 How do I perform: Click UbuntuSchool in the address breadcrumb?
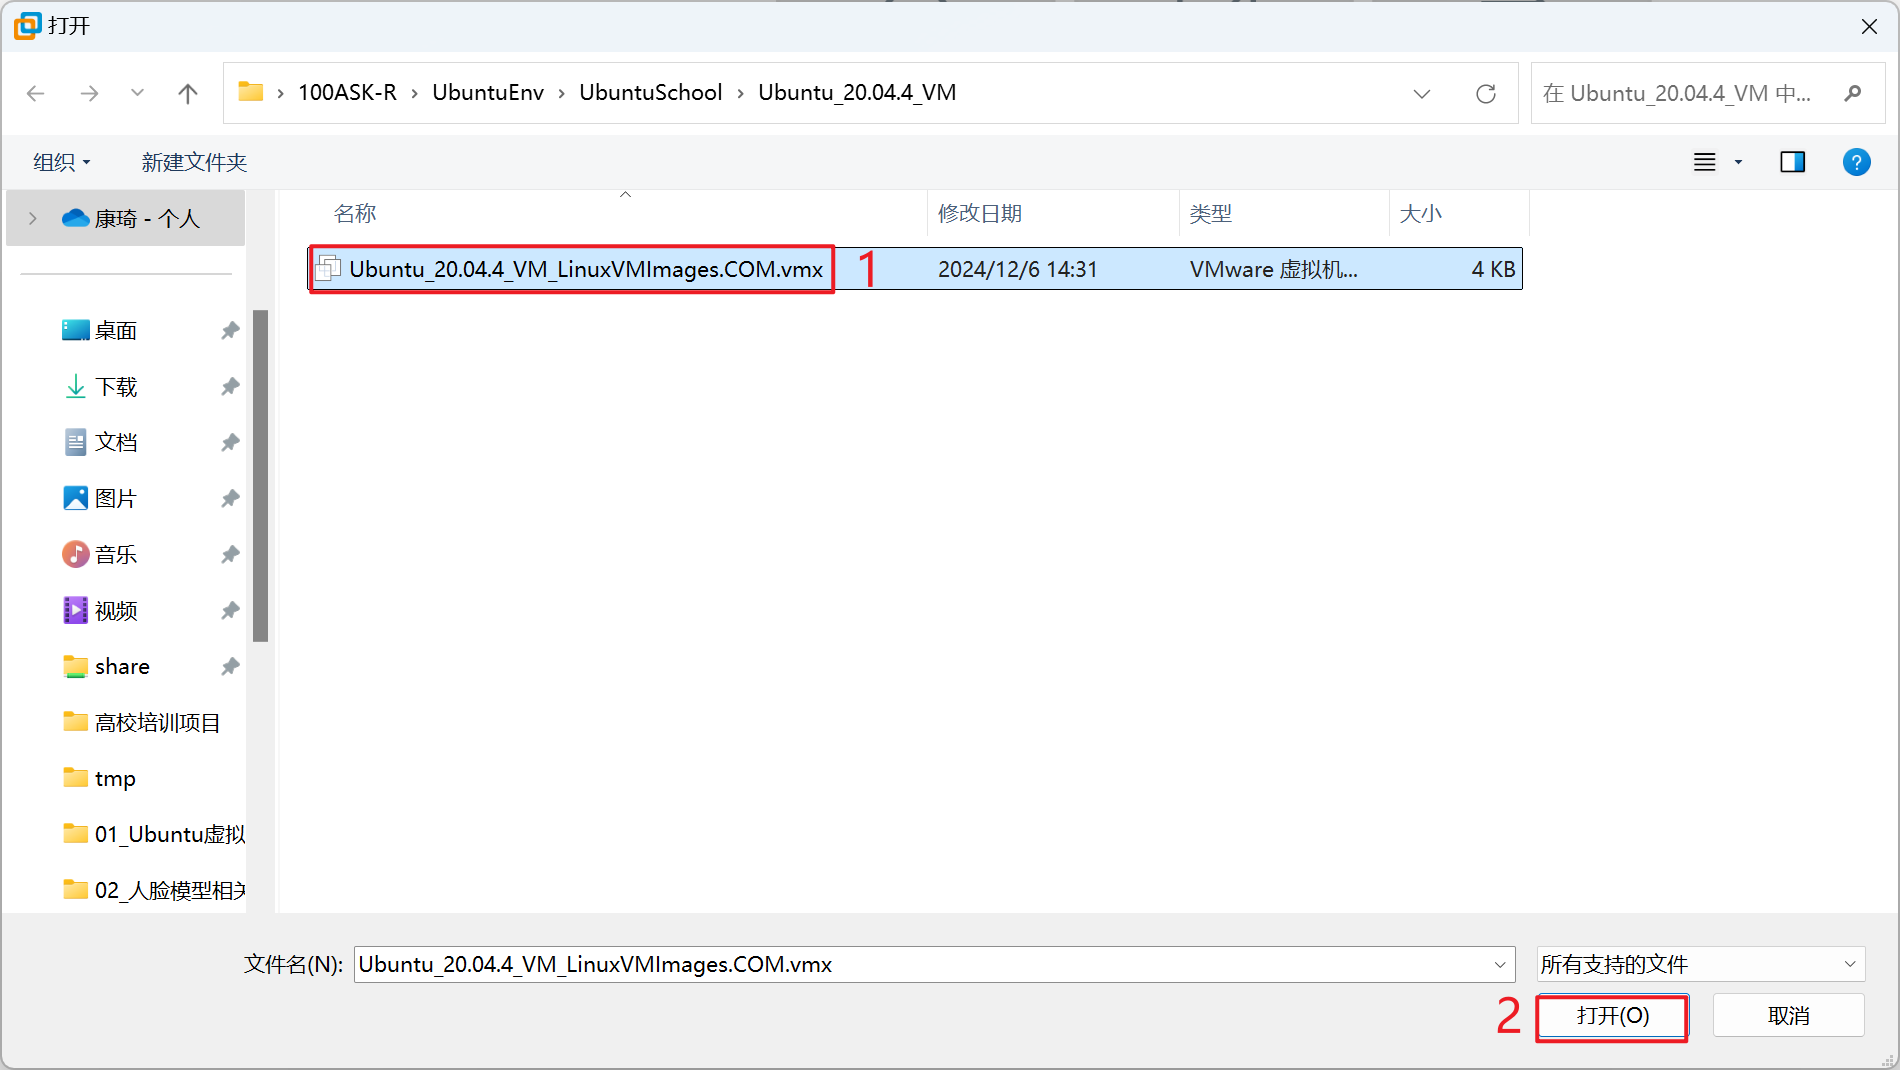coord(651,92)
